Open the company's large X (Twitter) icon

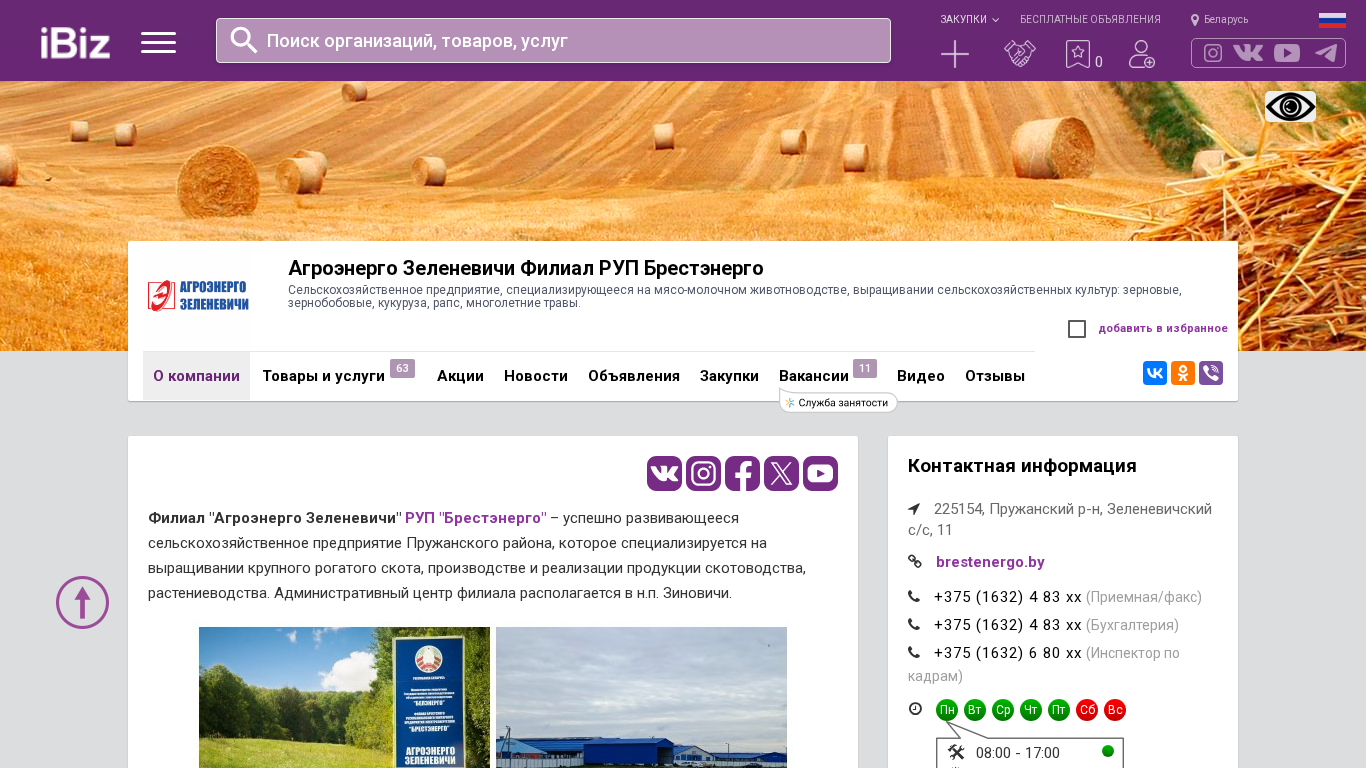click(x=781, y=473)
